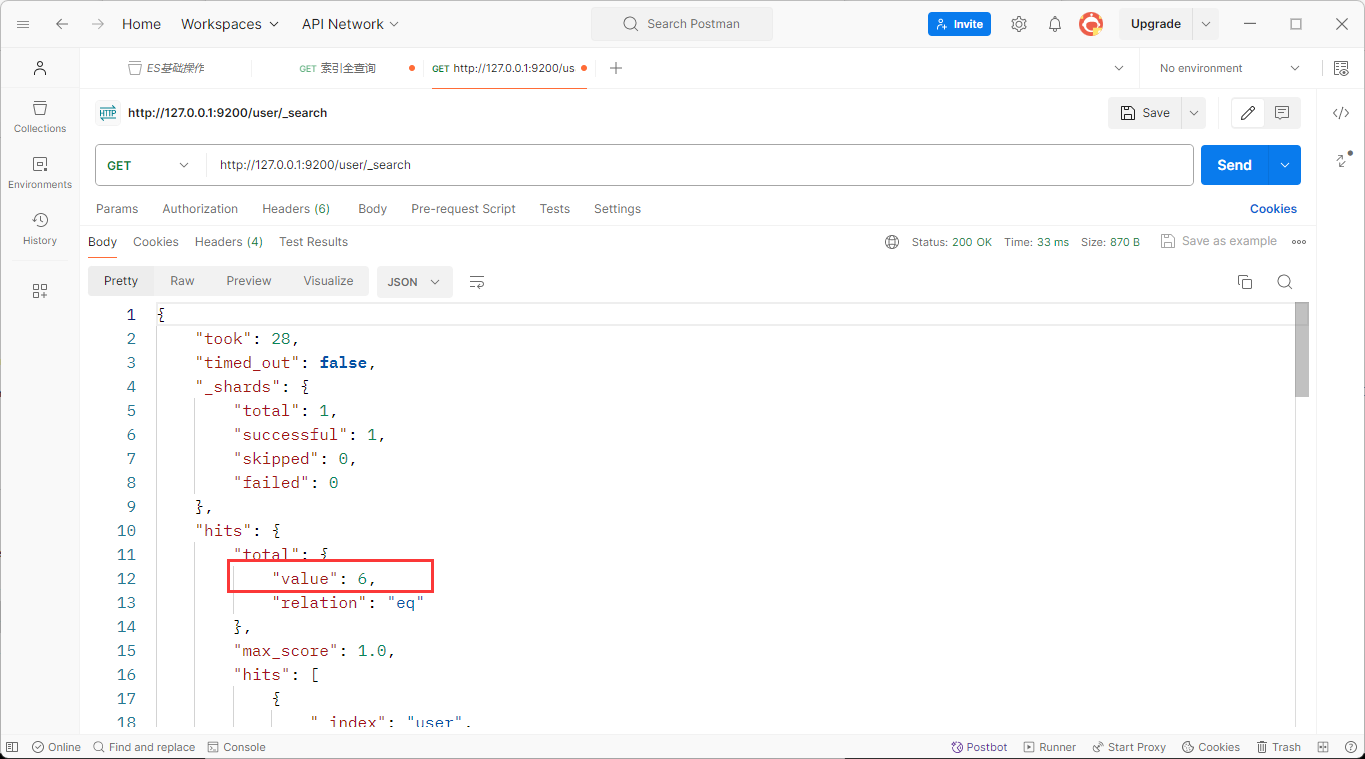Viewport: 1365px width, 759px height.
Task: Toggle the status bar sidebar icon
Action: [x=12, y=747]
